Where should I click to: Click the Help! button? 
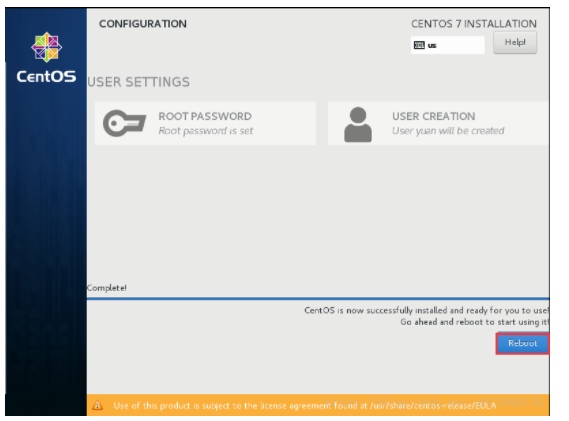[515, 42]
